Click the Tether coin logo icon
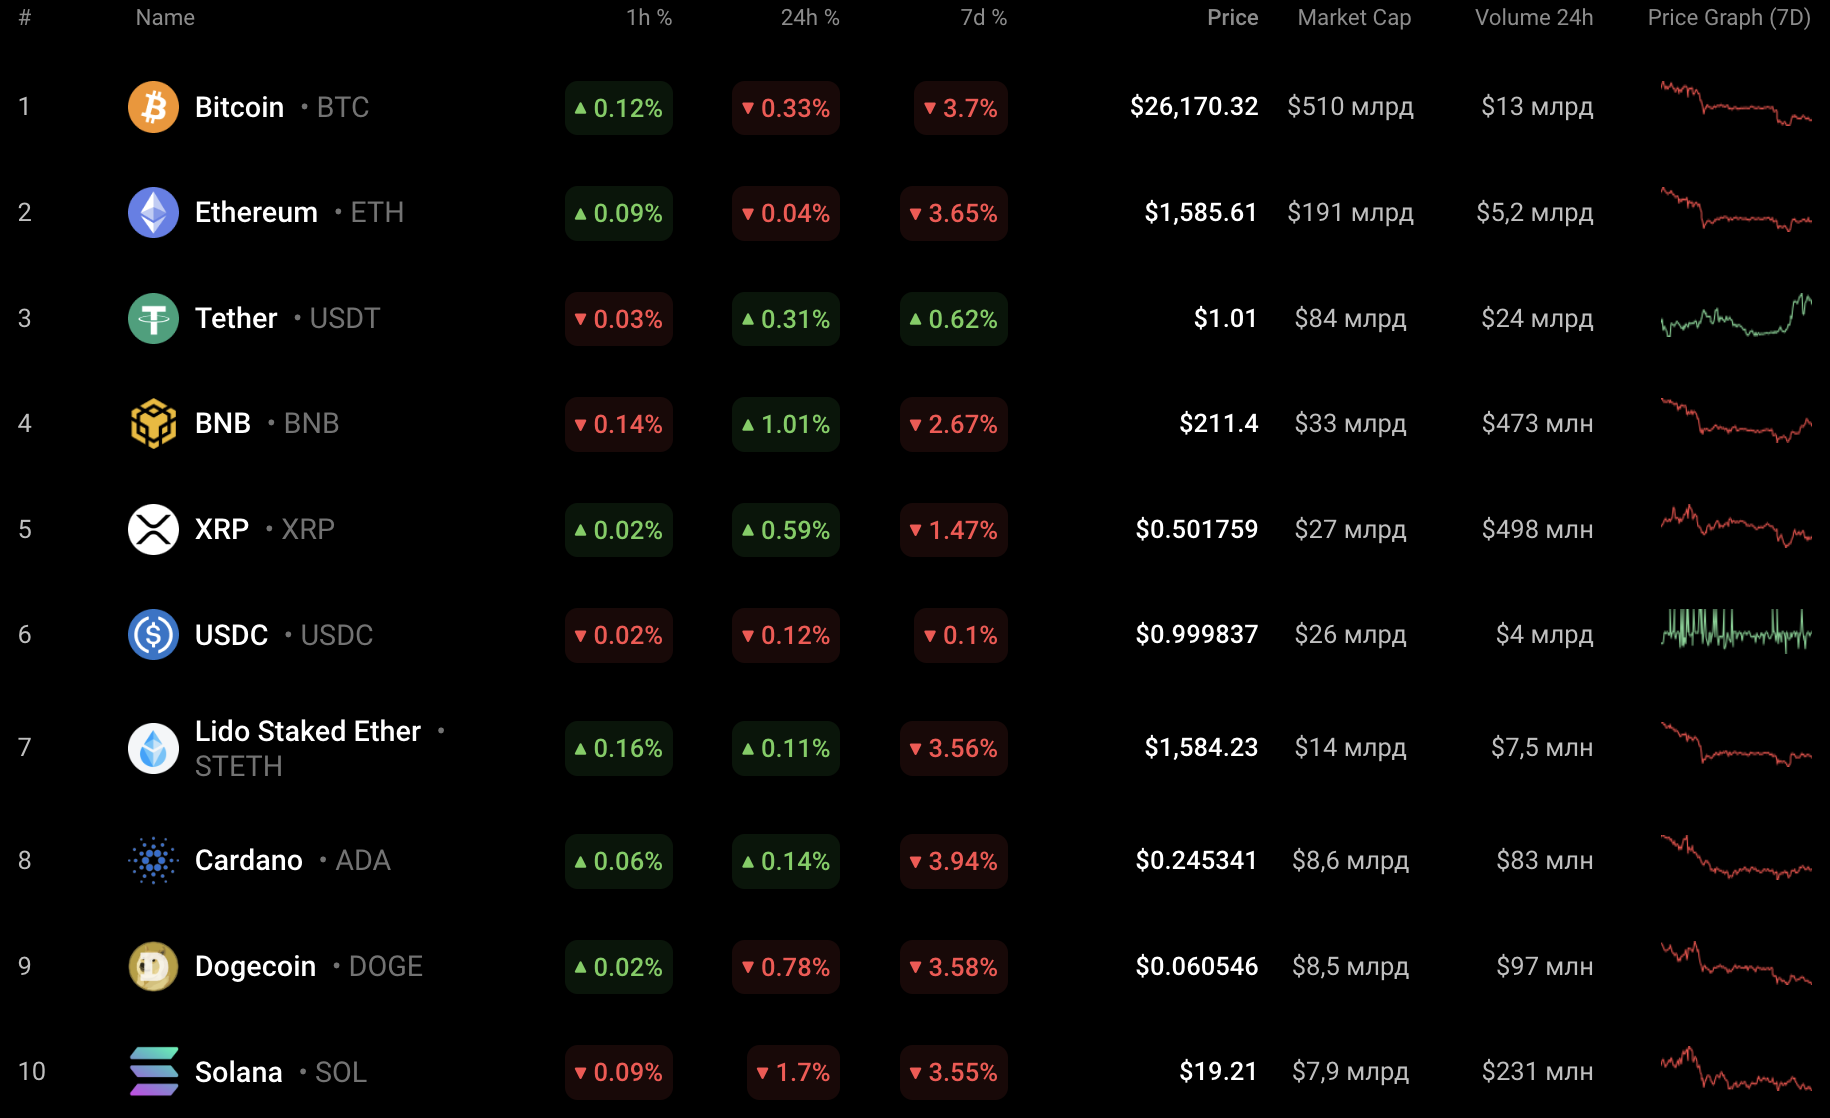The width and height of the screenshot is (1830, 1118). [153, 318]
